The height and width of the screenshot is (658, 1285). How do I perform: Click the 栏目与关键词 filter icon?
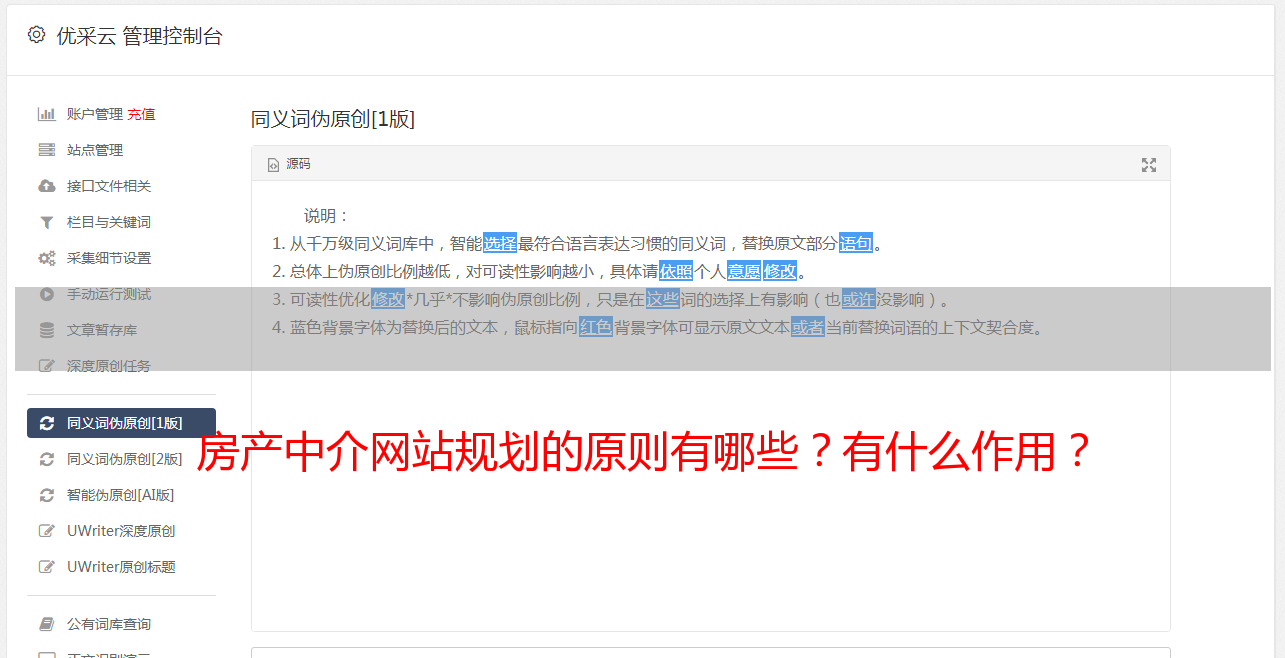[46, 222]
